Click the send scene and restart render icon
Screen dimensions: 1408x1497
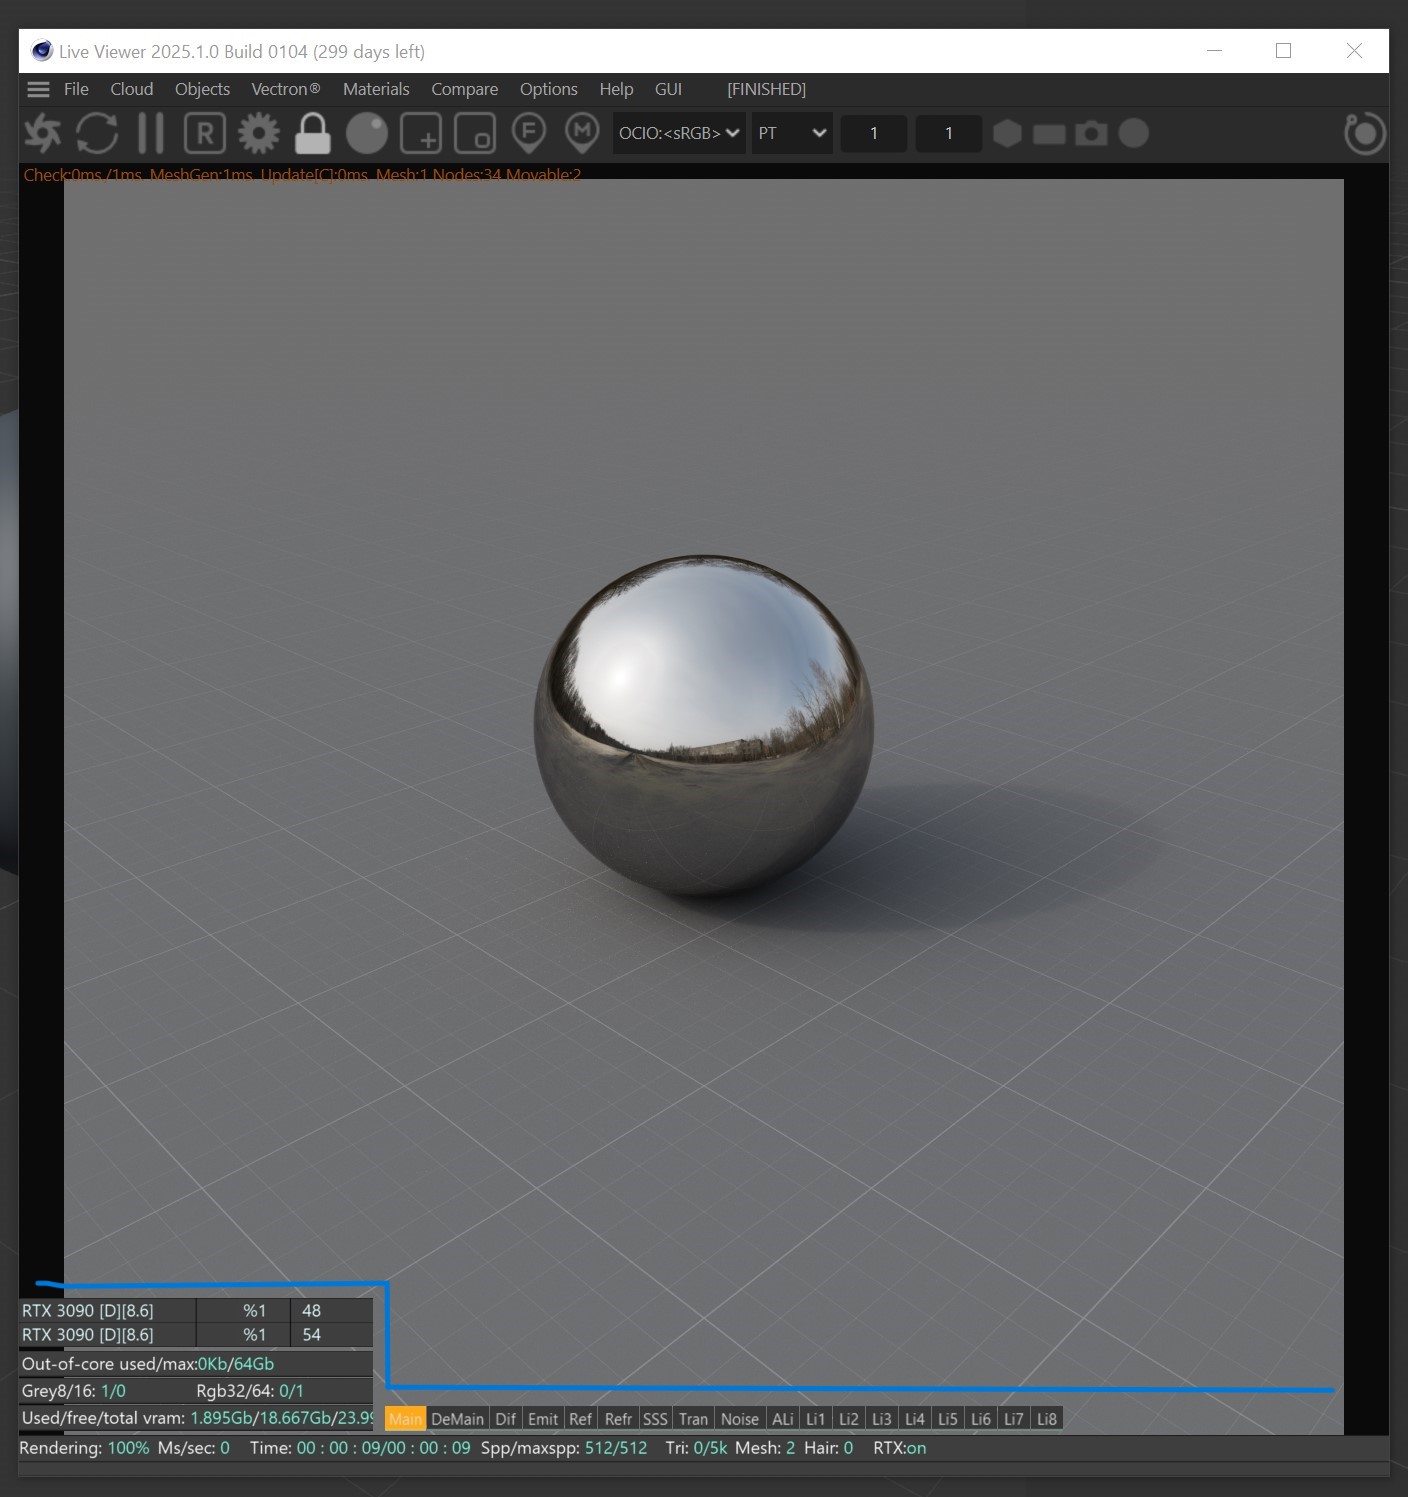[x=43, y=133]
